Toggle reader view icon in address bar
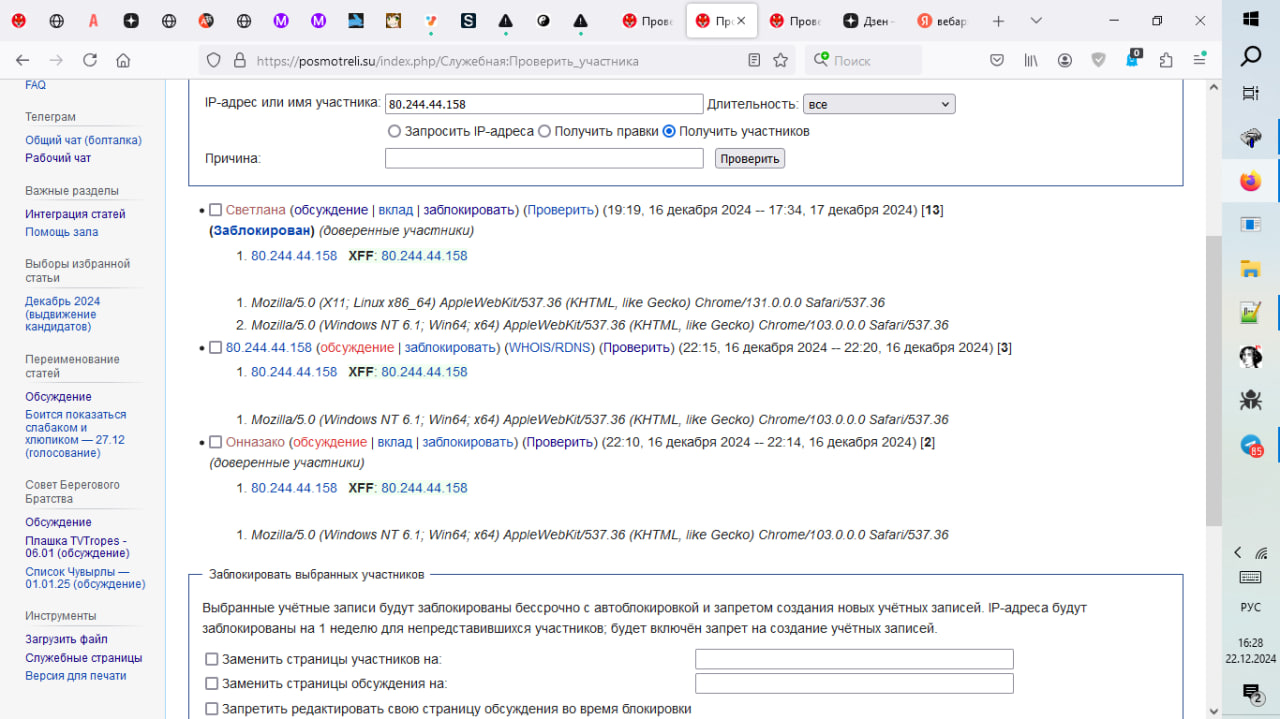 pyautogui.click(x=754, y=60)
